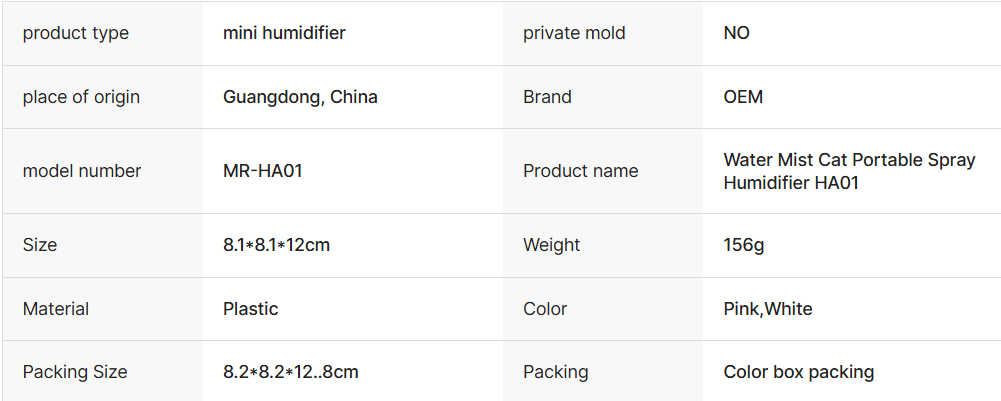Click the 'product type' label cell
Image resolution: width=1001 pixels, height=401 pixels.
tap(76, 33)
